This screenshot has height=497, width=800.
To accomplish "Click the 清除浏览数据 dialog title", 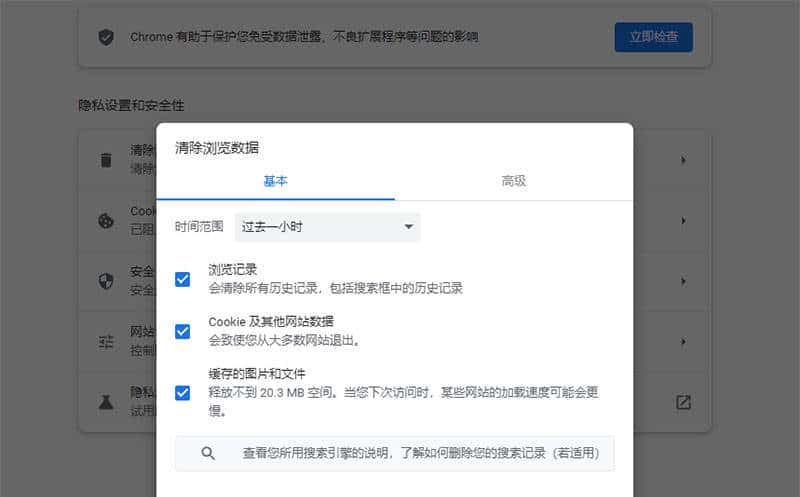I will (x=217, y=148).
